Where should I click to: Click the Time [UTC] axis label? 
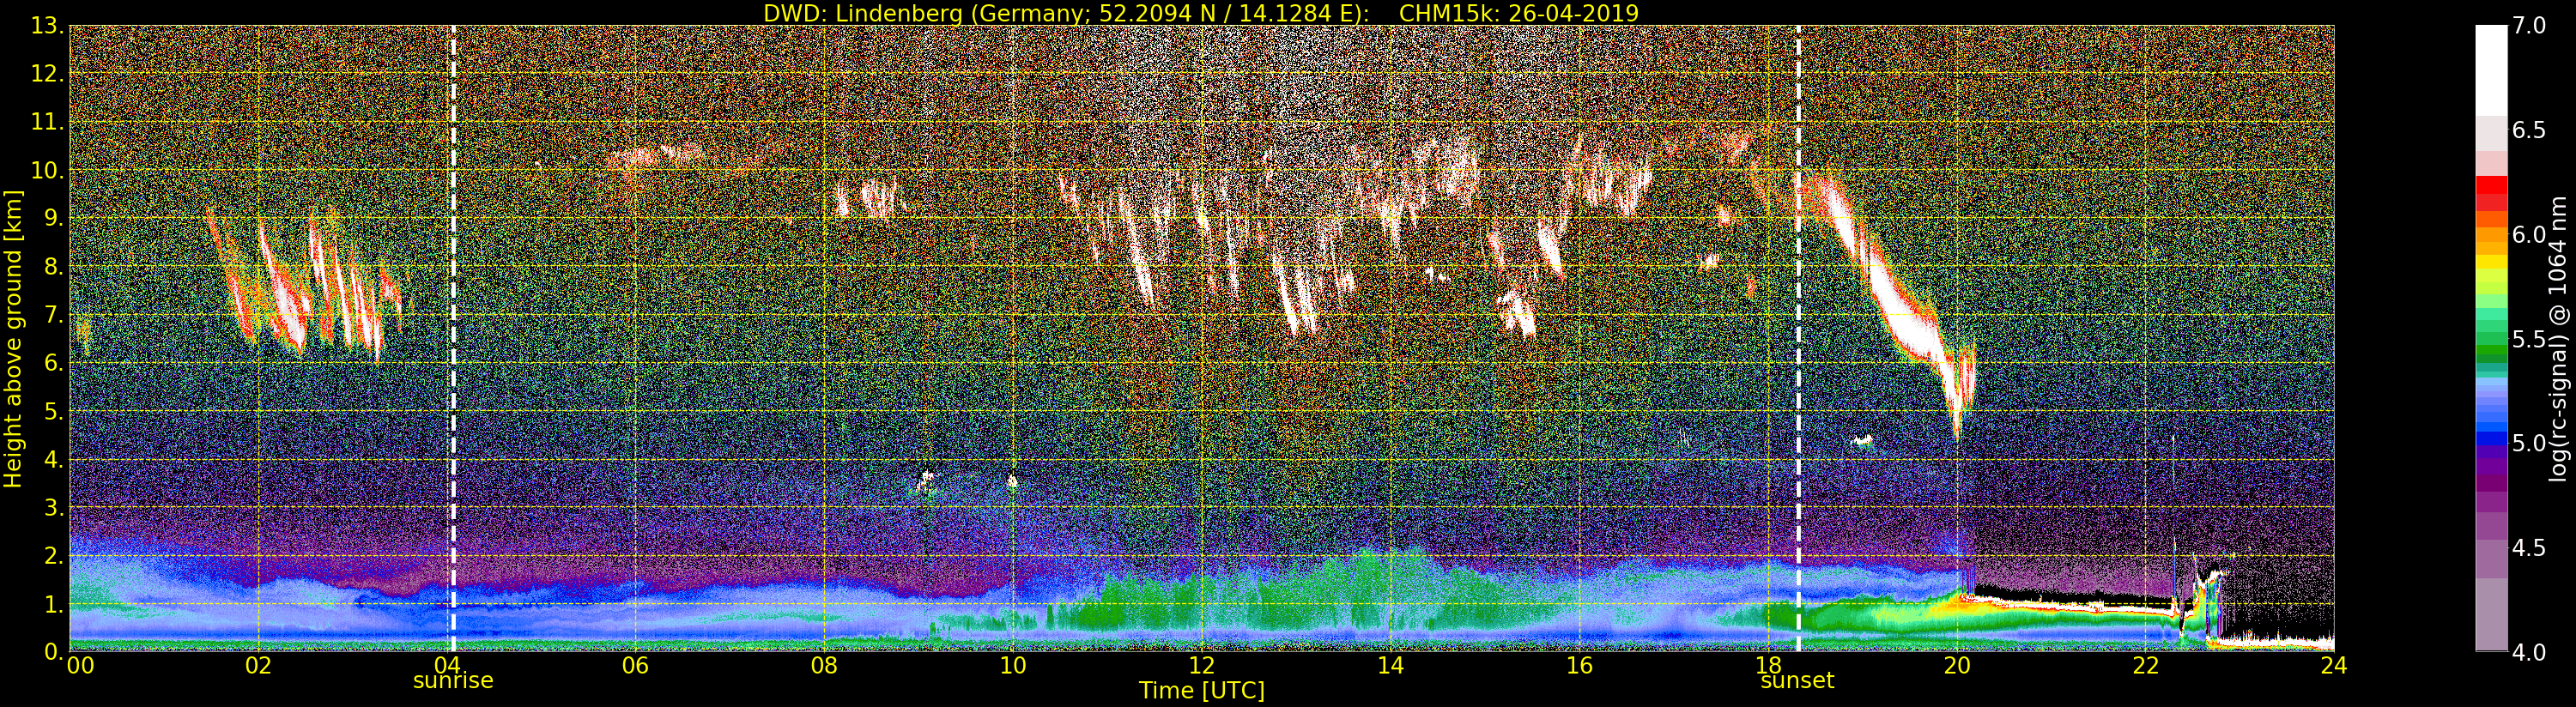pos(1201,690)
